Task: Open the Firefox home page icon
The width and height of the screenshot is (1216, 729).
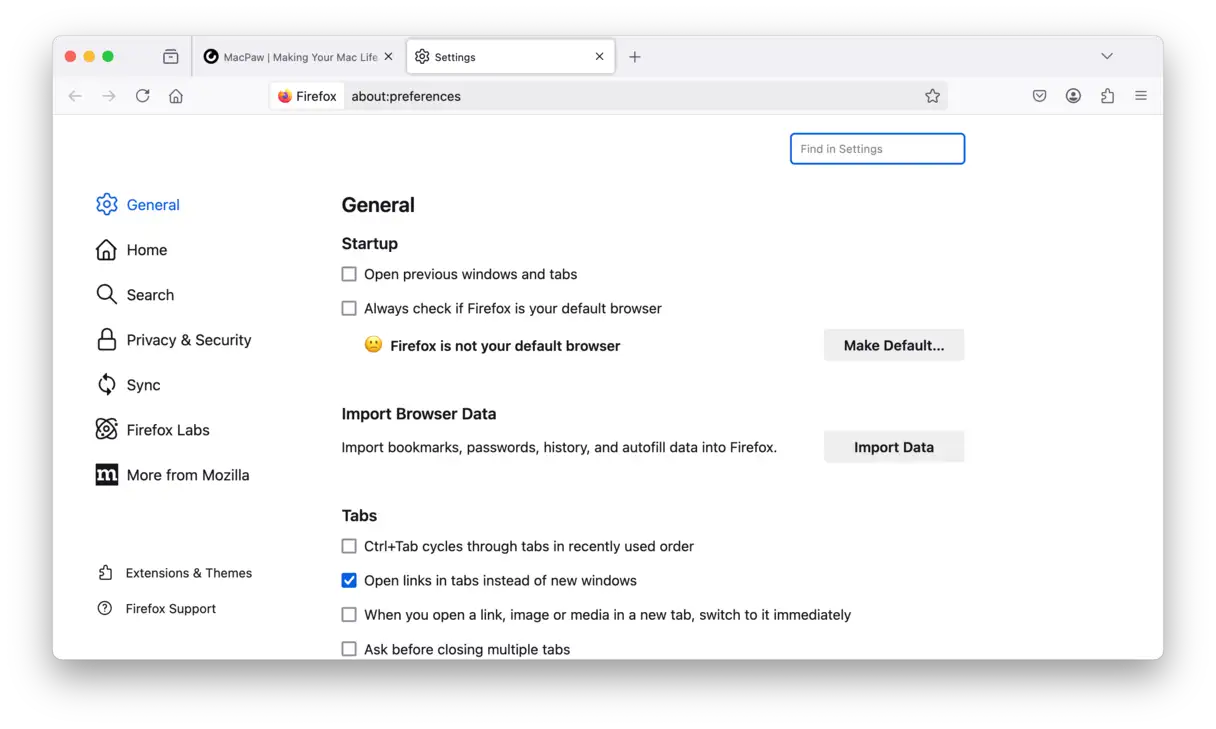Action: coord(176,96)
